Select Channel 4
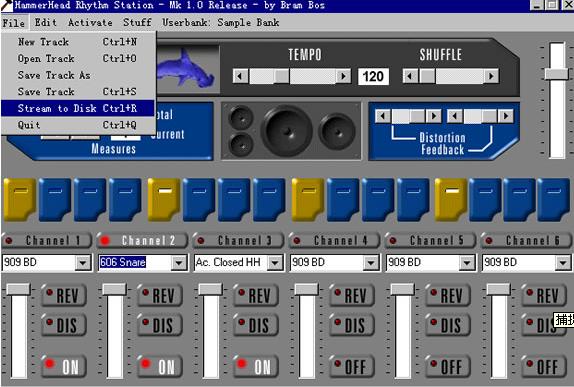Viewport: 574px width, 387px height. 334,241
